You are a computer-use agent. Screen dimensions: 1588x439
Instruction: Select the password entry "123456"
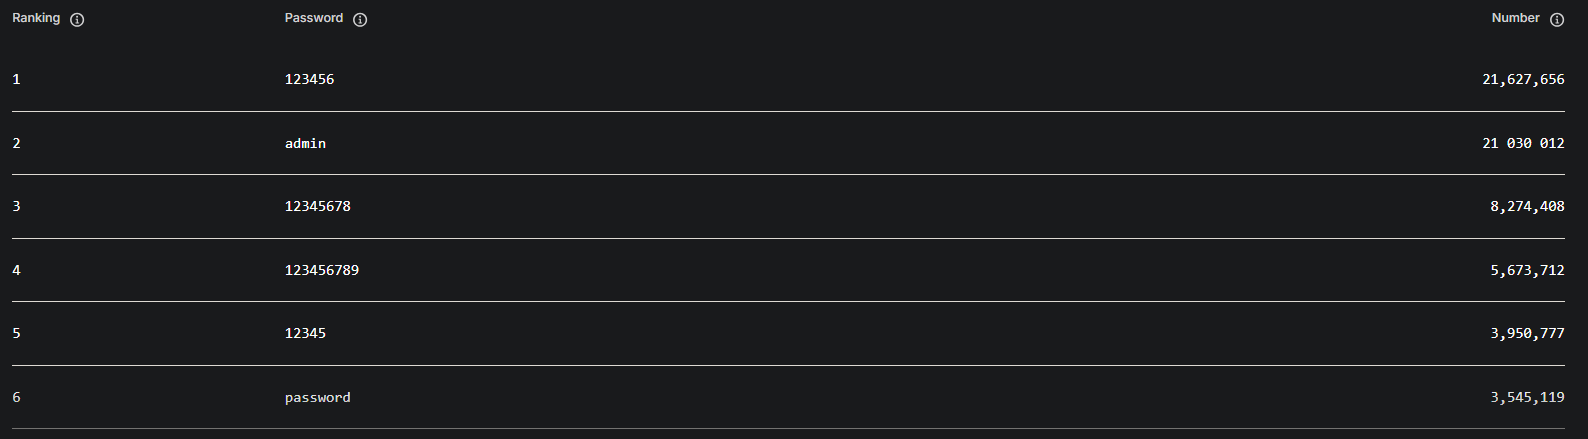point(309,79)
